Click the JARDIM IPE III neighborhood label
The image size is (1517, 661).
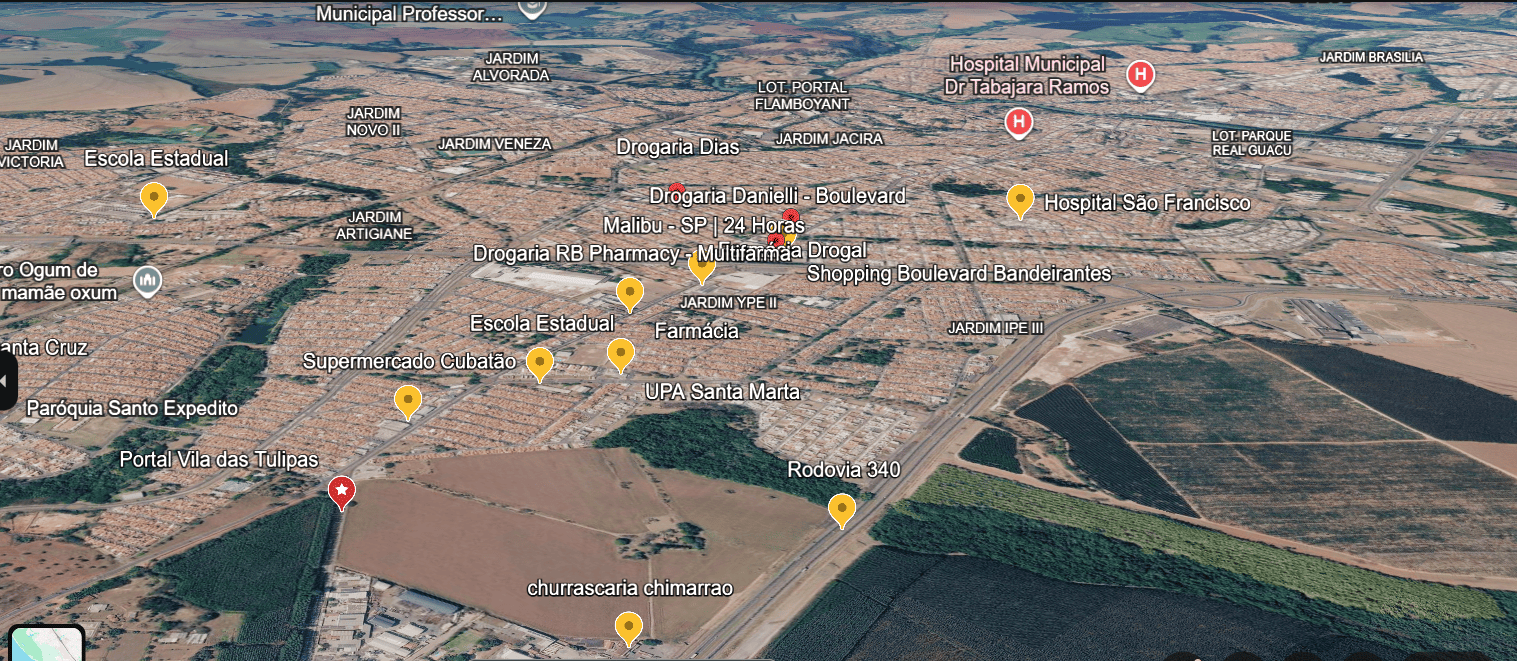click(996, 328)
